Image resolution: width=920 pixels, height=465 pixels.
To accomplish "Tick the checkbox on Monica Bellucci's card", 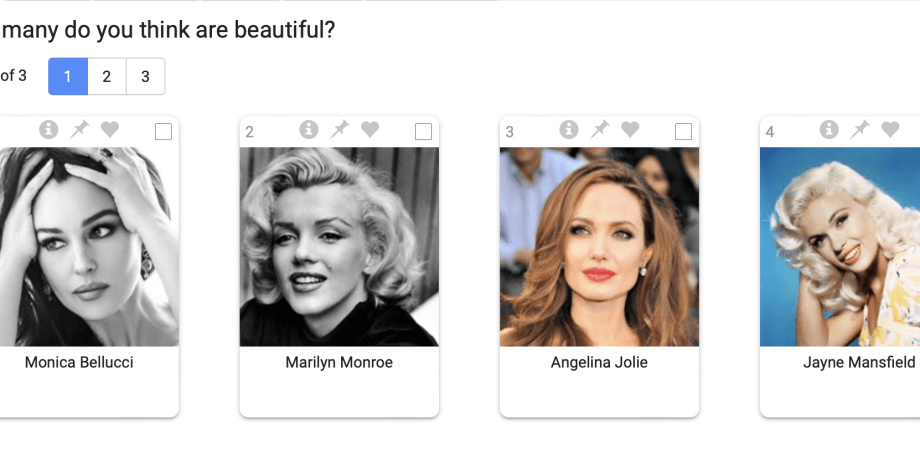I will pos(164,131).
